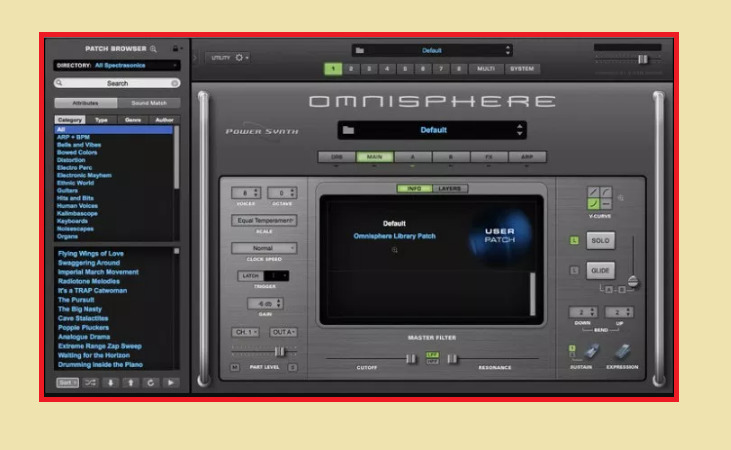Click the Bend Down stepper
The height and width of the screenshot is (450, 731).
tap(583, 312)
